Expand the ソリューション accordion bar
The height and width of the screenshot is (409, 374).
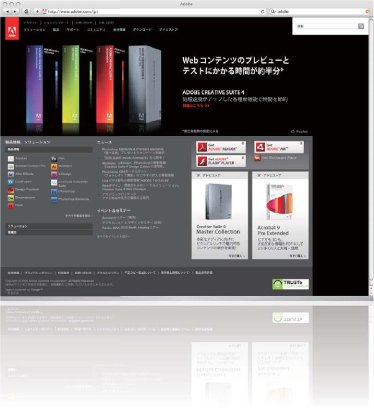coord(49,226)
